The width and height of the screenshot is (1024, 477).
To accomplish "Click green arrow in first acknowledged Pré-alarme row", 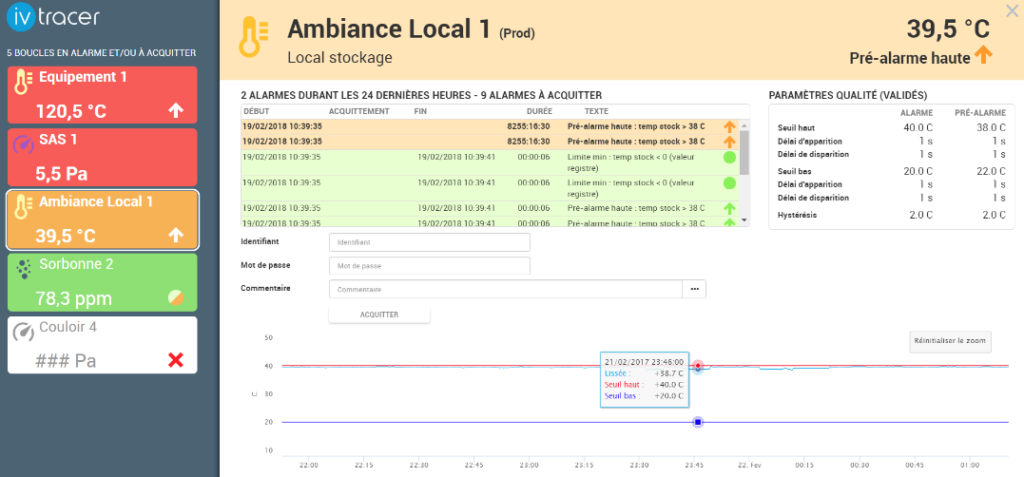I will pyautogui.click(x=730, y=208).
